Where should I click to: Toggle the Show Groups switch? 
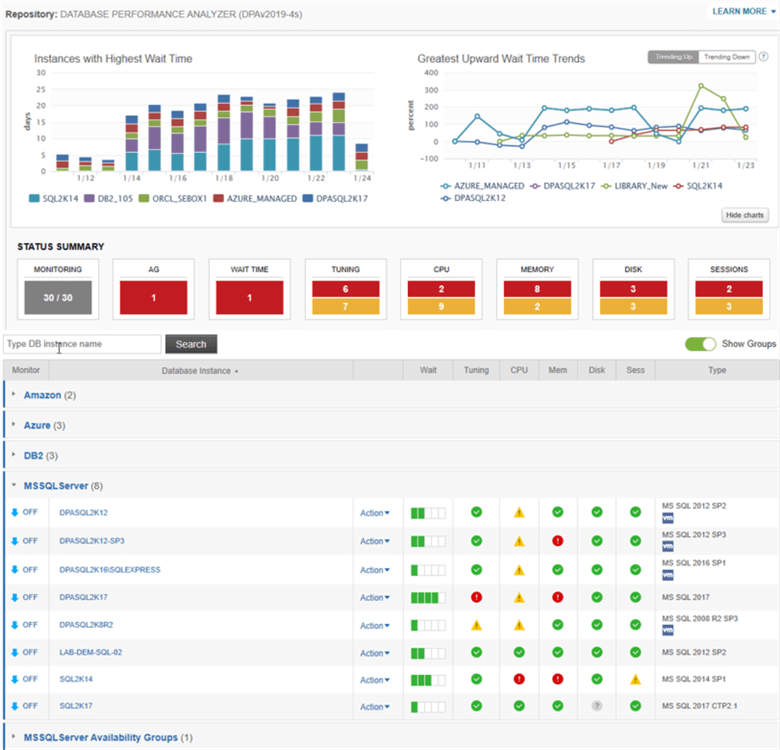click(700, 344)
